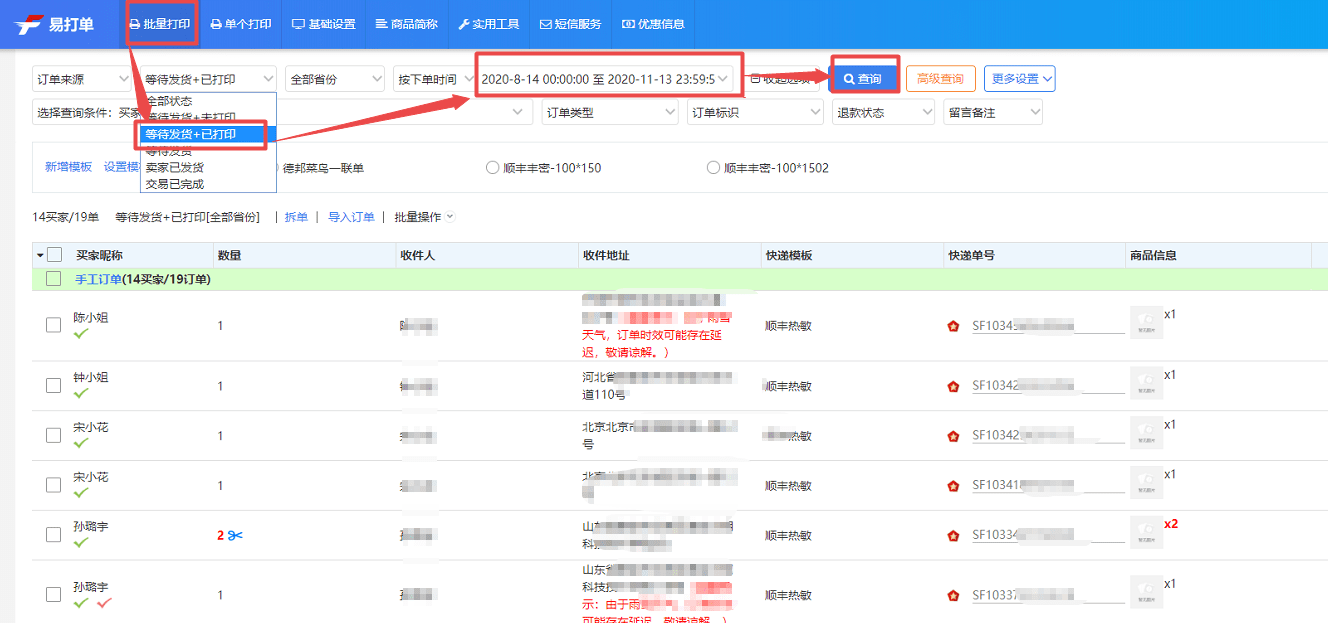Screen dimensions: 1328x623
Task: Click the red checkmark in last 孙璐宇 row
Action: (x=104, y=602)
